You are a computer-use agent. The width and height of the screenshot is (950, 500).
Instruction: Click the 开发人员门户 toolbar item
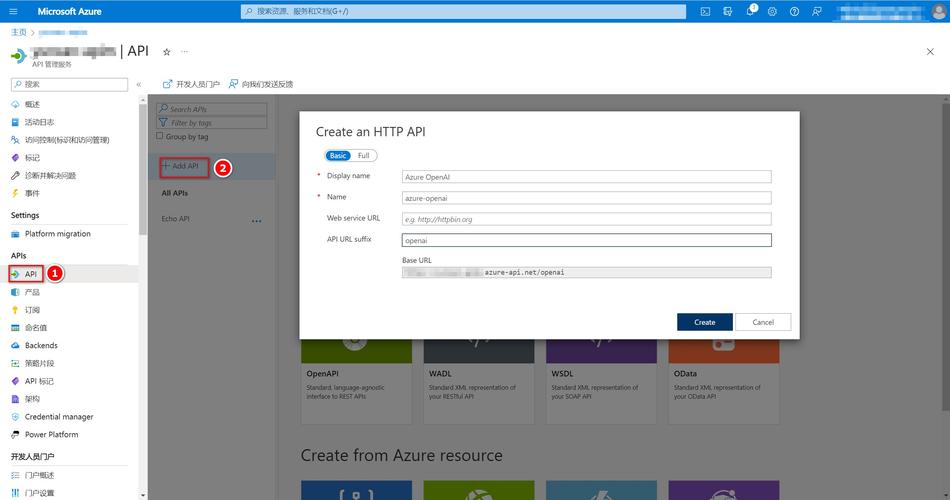point(191,84)
